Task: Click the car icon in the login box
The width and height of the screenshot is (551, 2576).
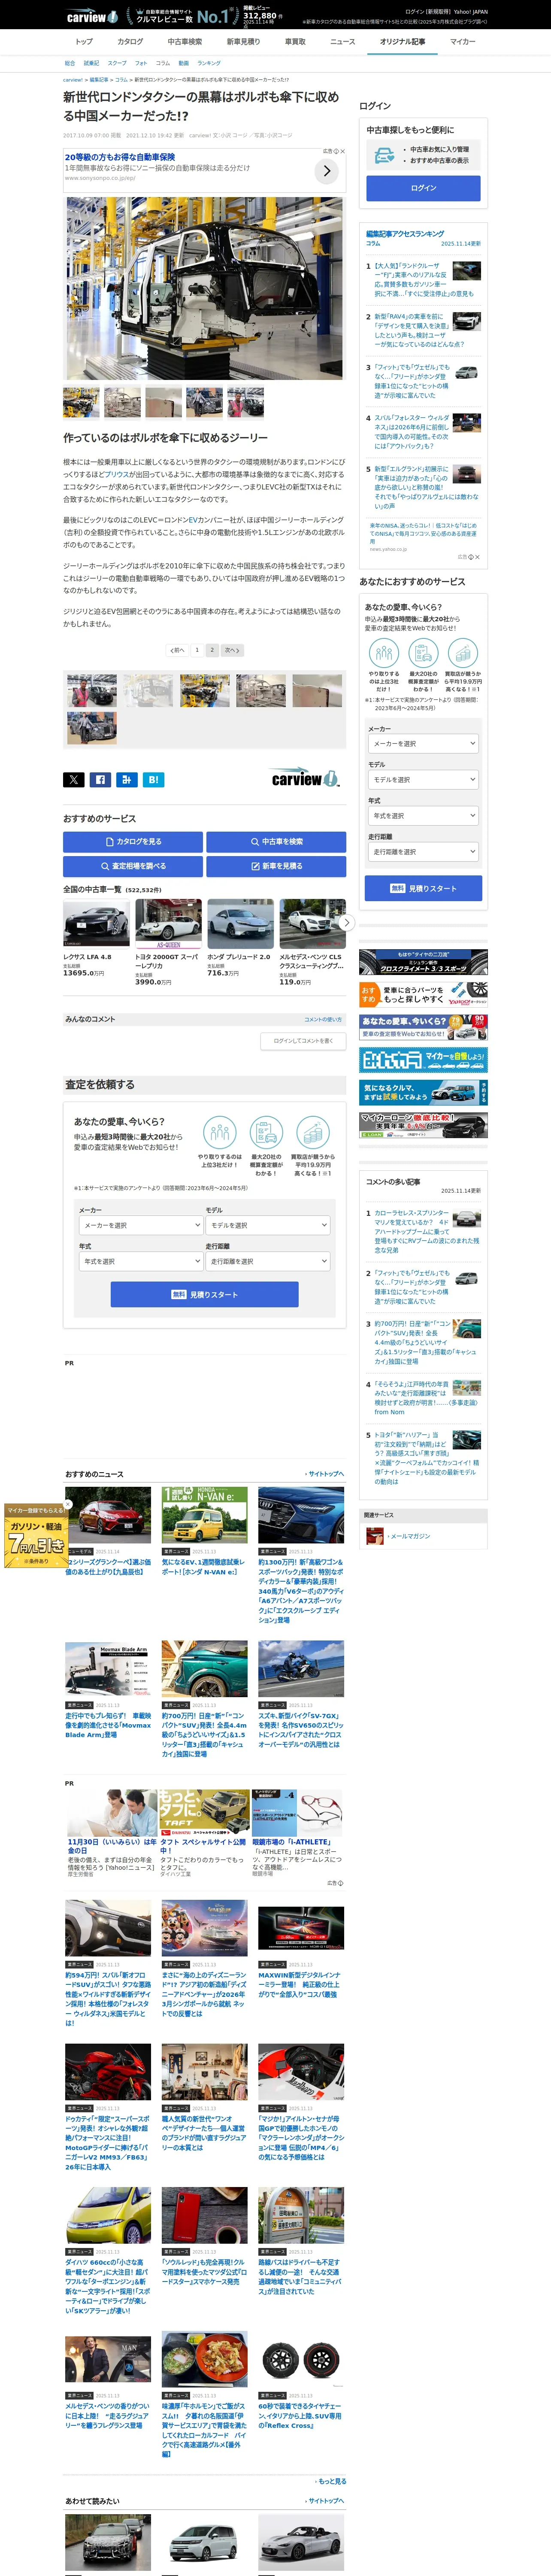Action: tap(383, 155)
